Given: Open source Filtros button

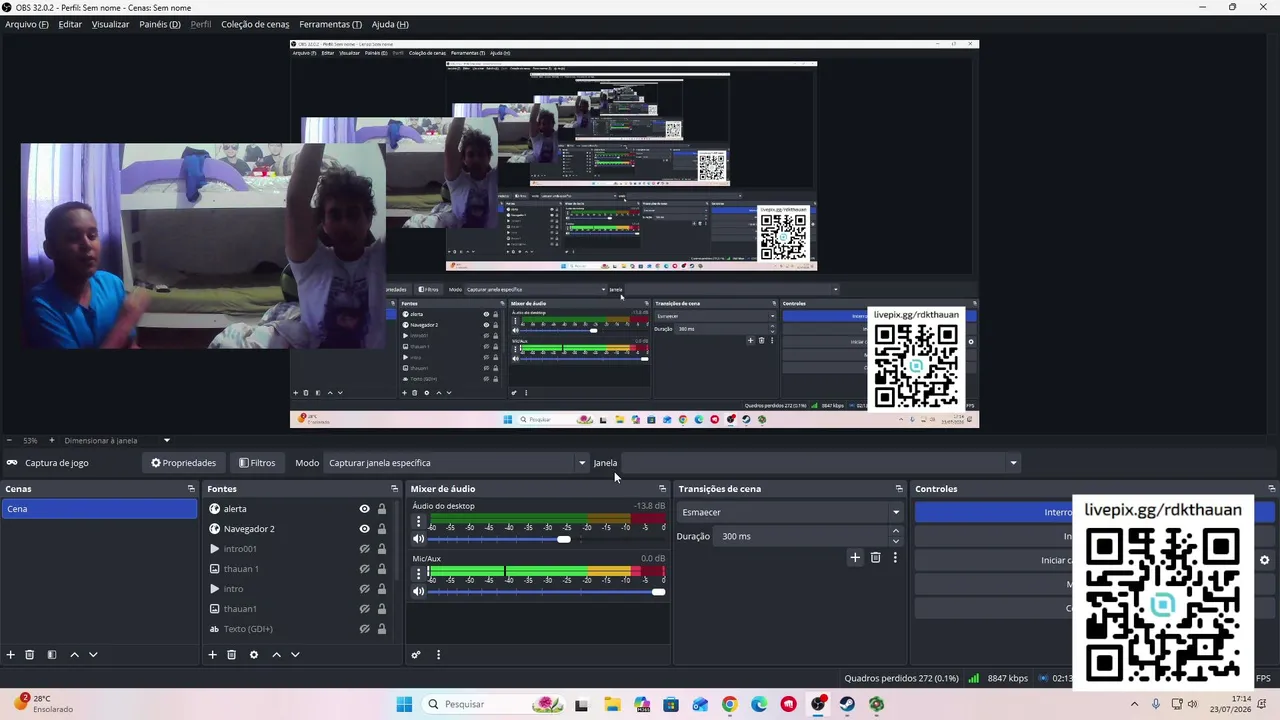Looking at the screenshot, I should pos(257,463).
